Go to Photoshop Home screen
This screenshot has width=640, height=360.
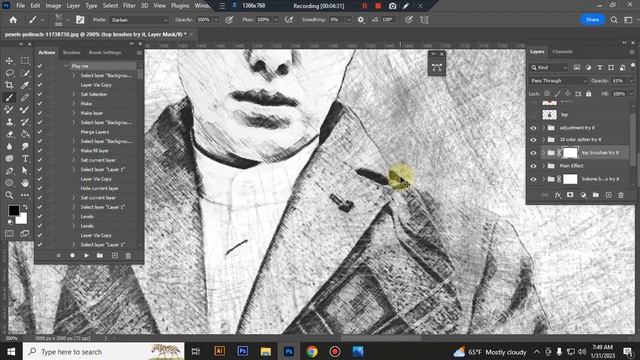(x=13, y=20)
